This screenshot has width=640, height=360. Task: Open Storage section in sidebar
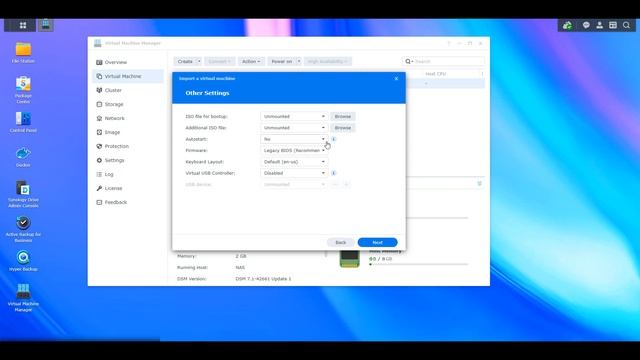pyautogui.click(x=128, y=104)
